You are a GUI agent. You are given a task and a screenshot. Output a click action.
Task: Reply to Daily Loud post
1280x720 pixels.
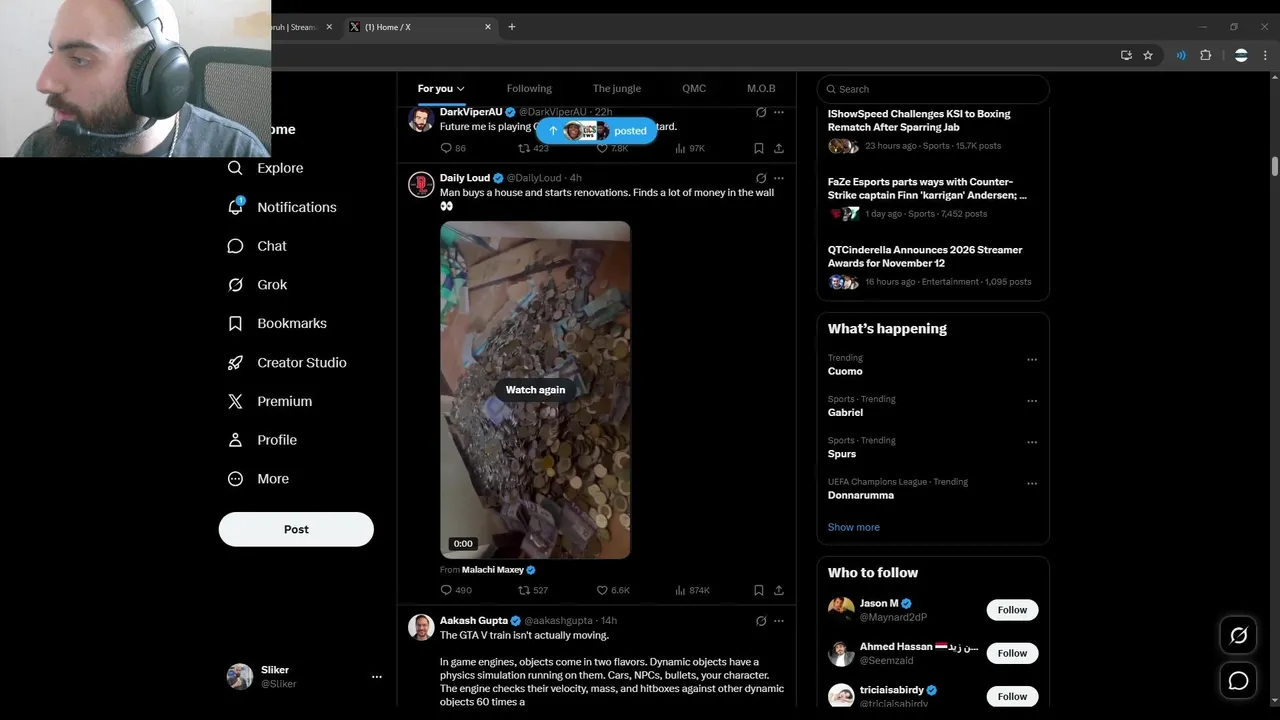click(x=455, y=590)
